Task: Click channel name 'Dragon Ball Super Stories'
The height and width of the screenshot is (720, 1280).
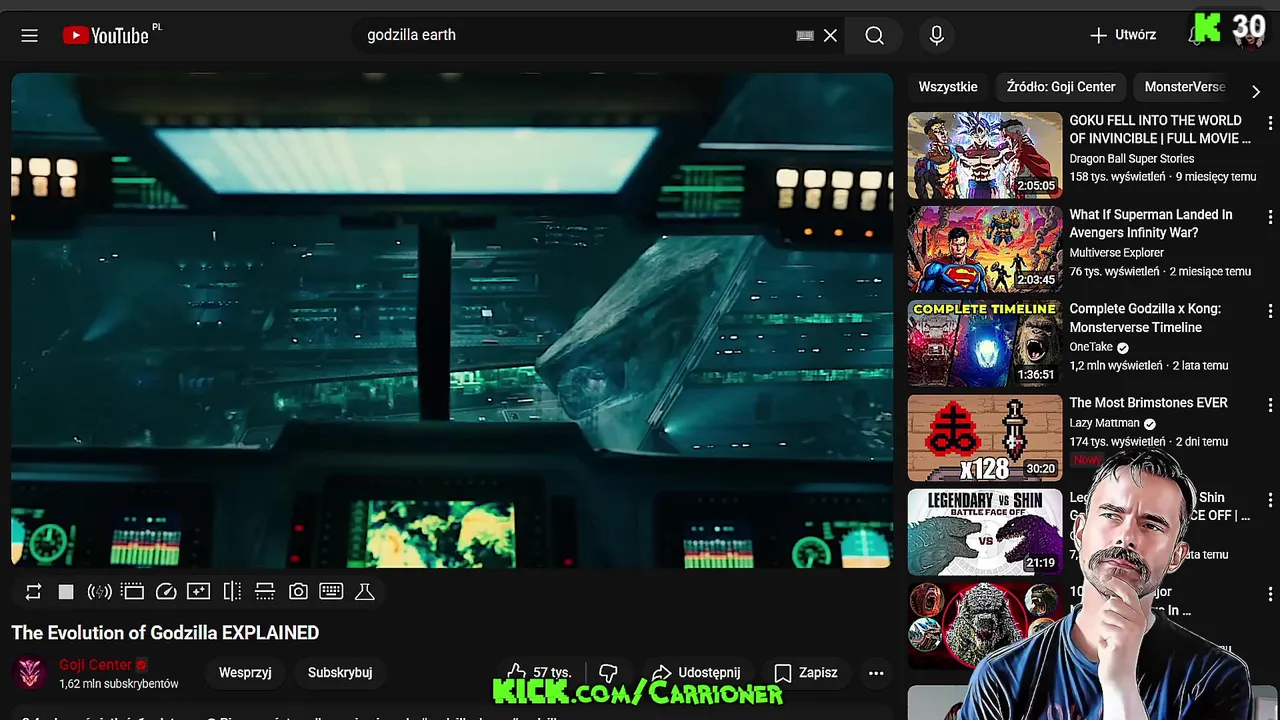Action: [x=1132, y=159]
